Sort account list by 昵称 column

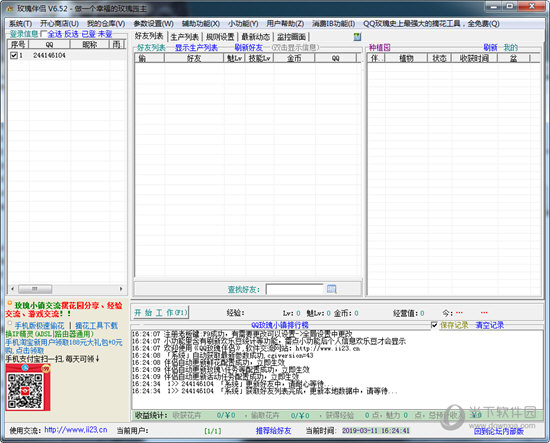click(90, 45)
